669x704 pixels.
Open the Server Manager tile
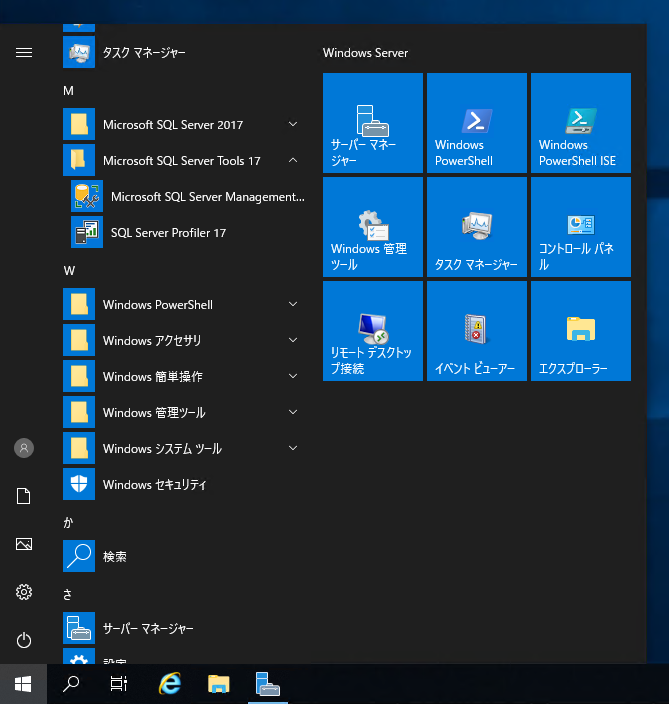pos(372,123)
